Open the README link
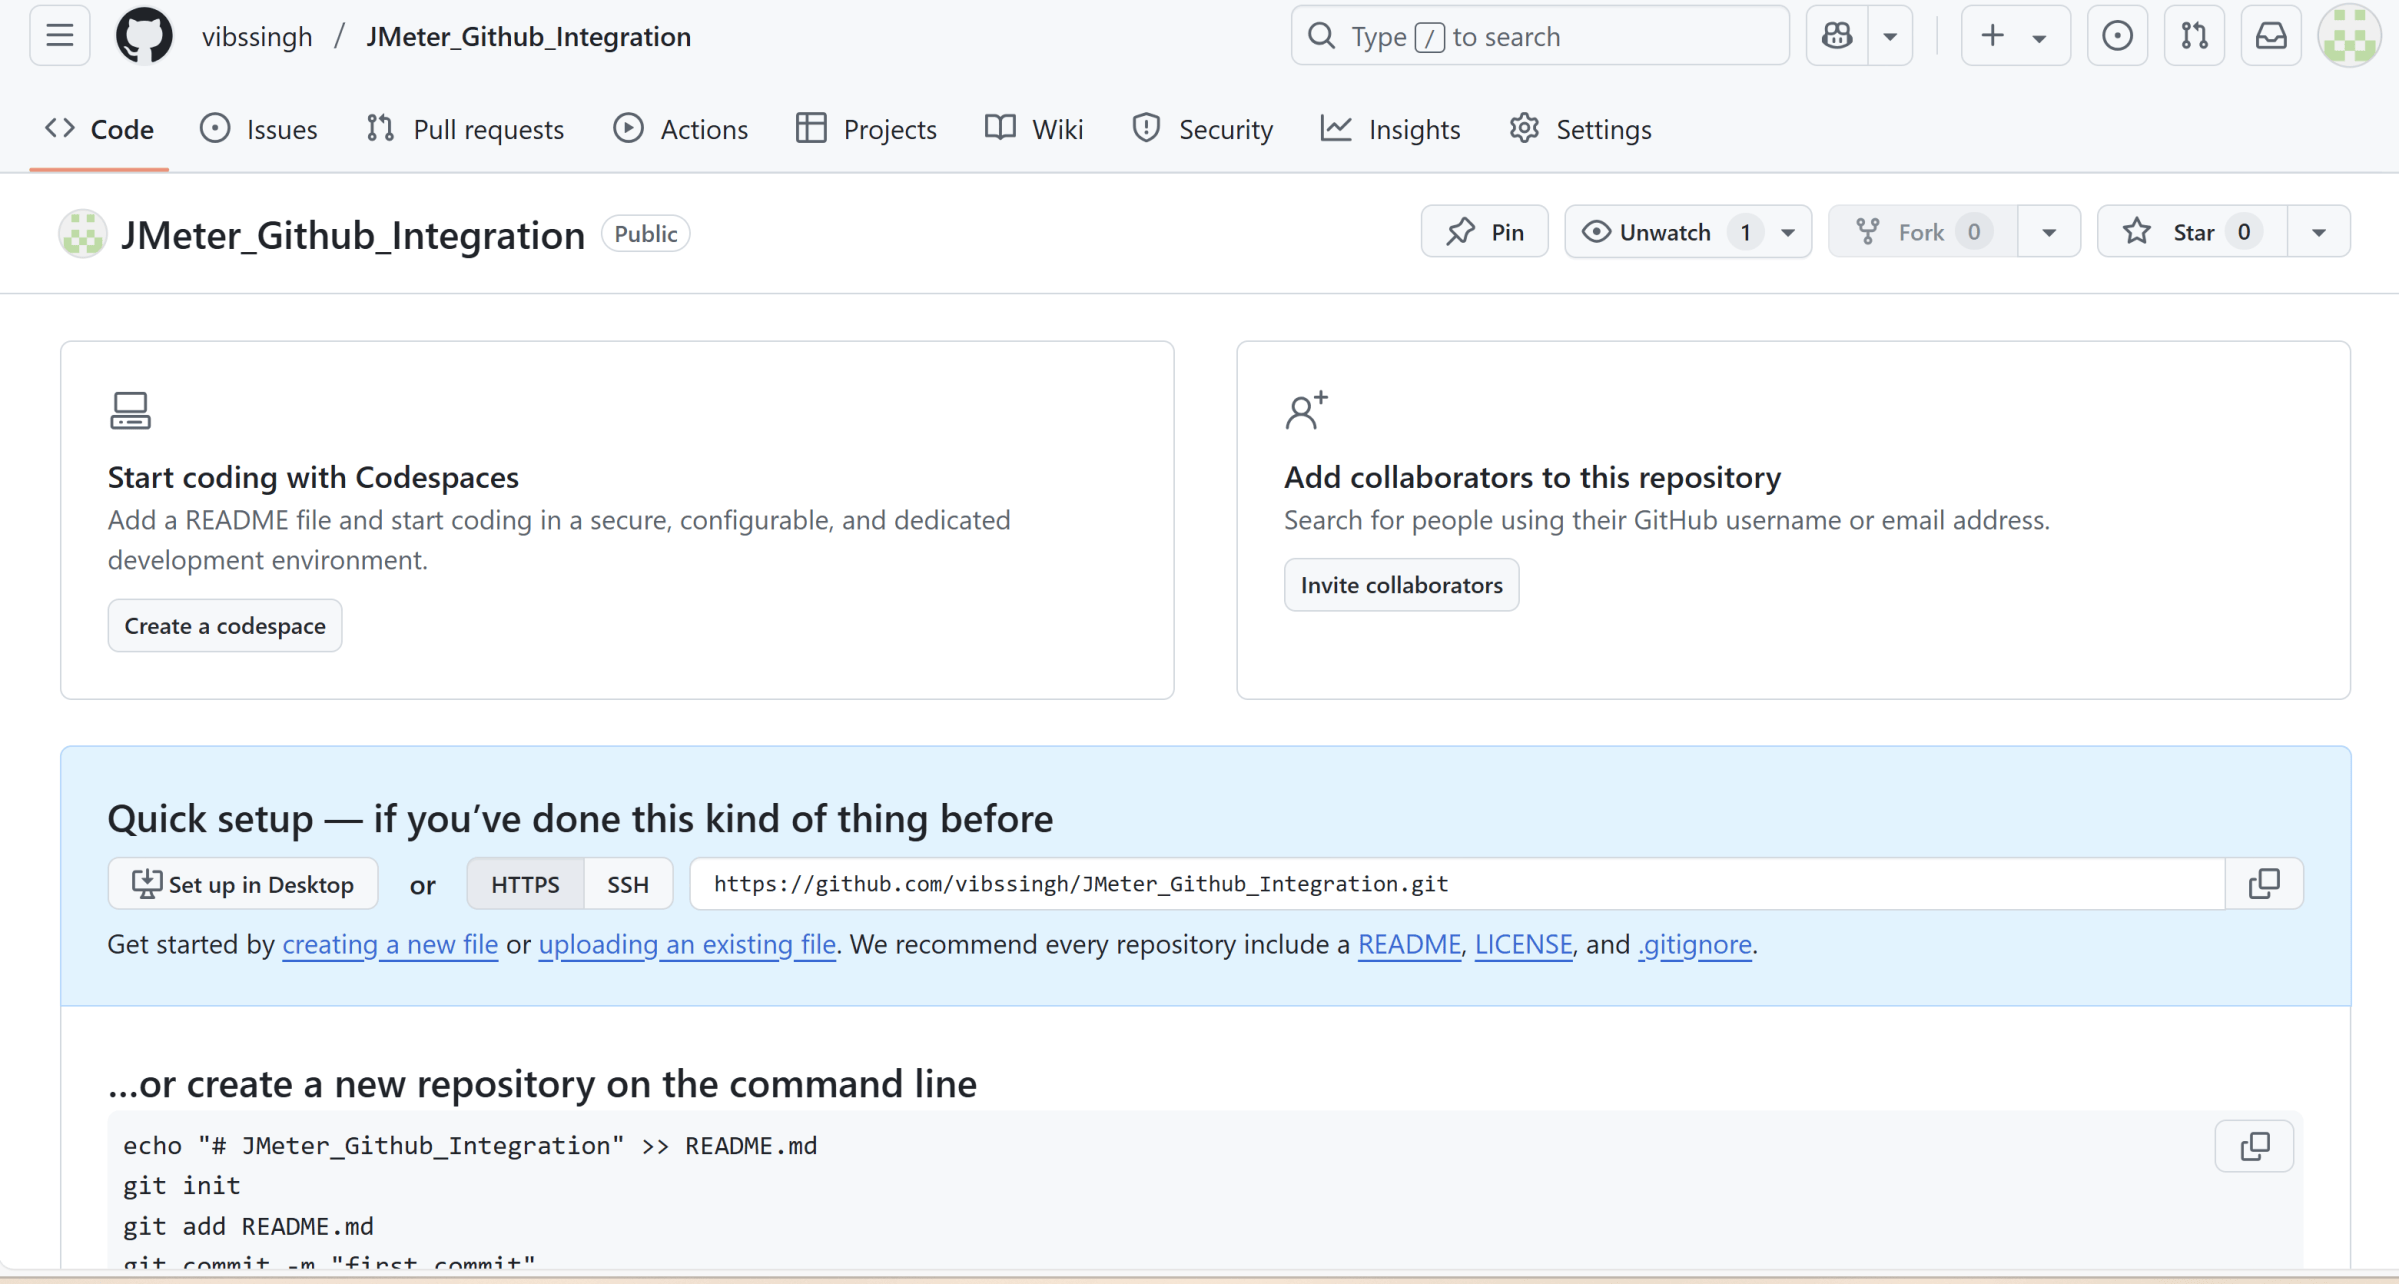The height and width of the screenshot is (1284, 2399). click(1409, 944)
